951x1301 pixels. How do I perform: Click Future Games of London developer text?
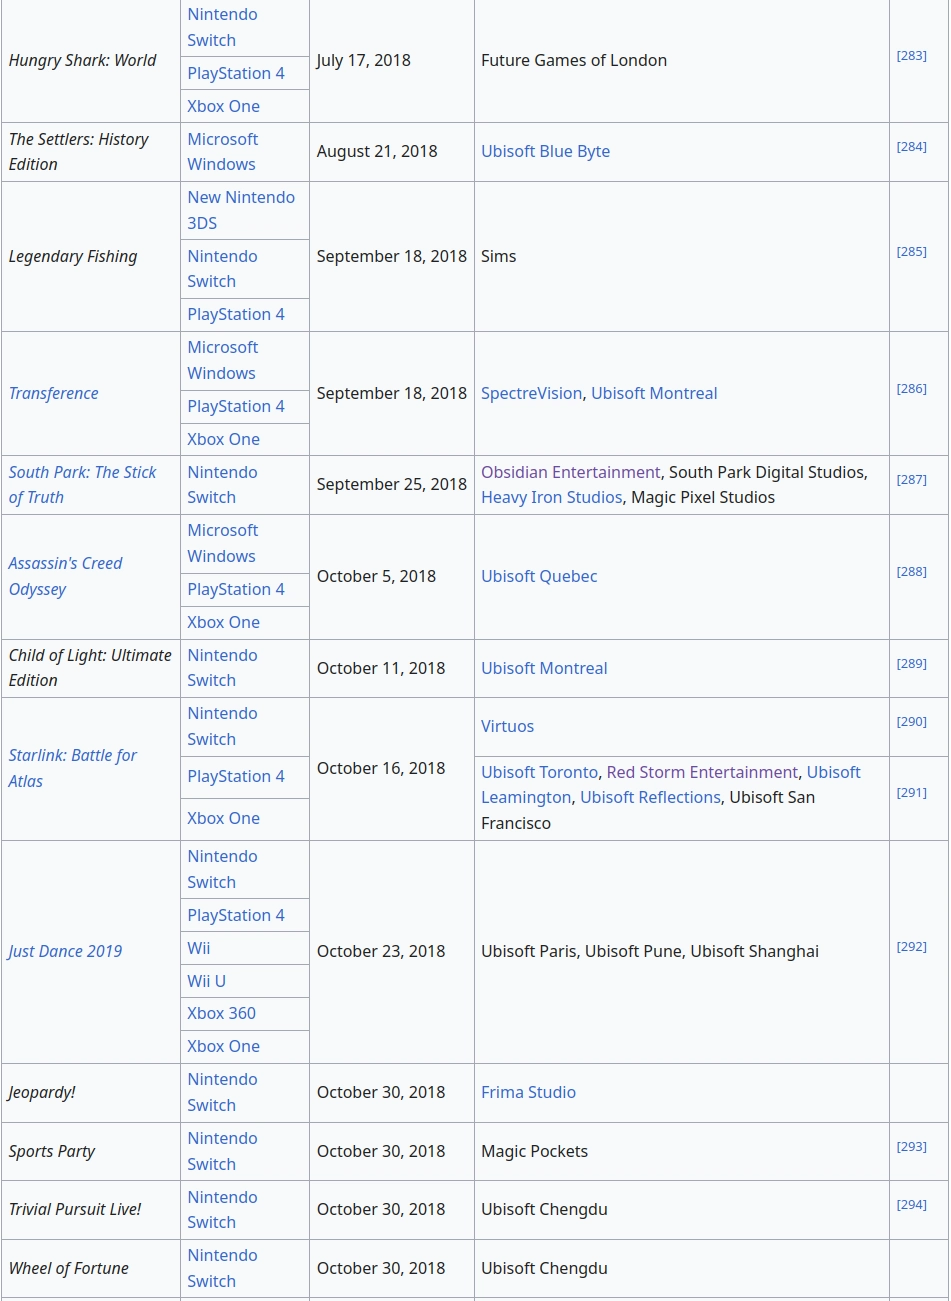click(x=574, y=60)
